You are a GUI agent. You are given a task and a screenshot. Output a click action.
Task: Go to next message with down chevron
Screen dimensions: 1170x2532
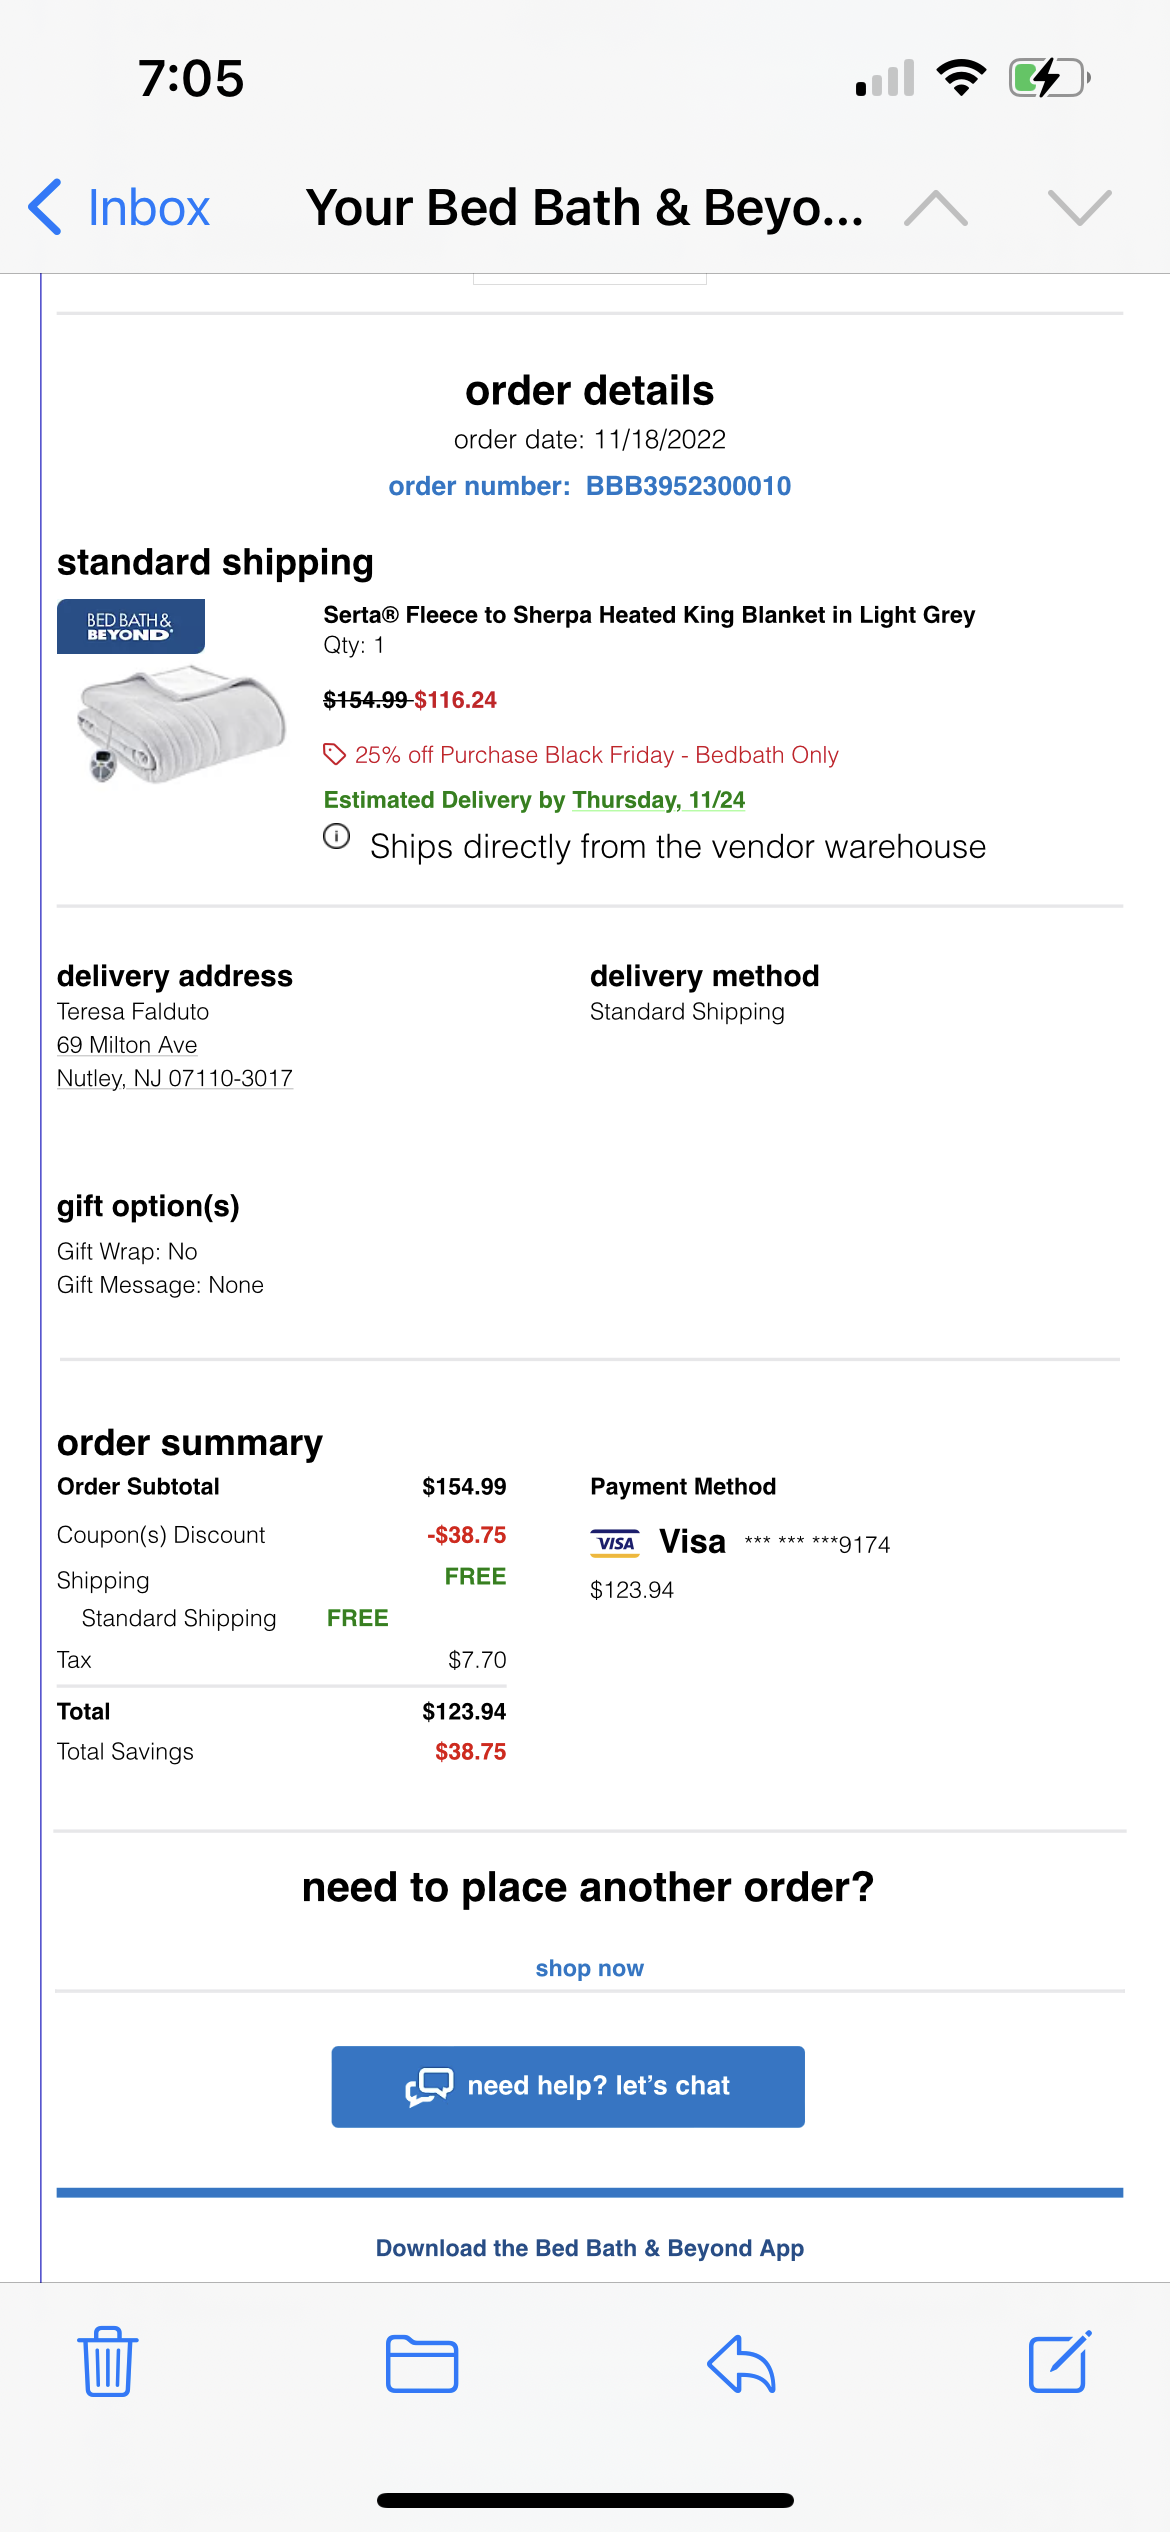[x=1080, y=208]
